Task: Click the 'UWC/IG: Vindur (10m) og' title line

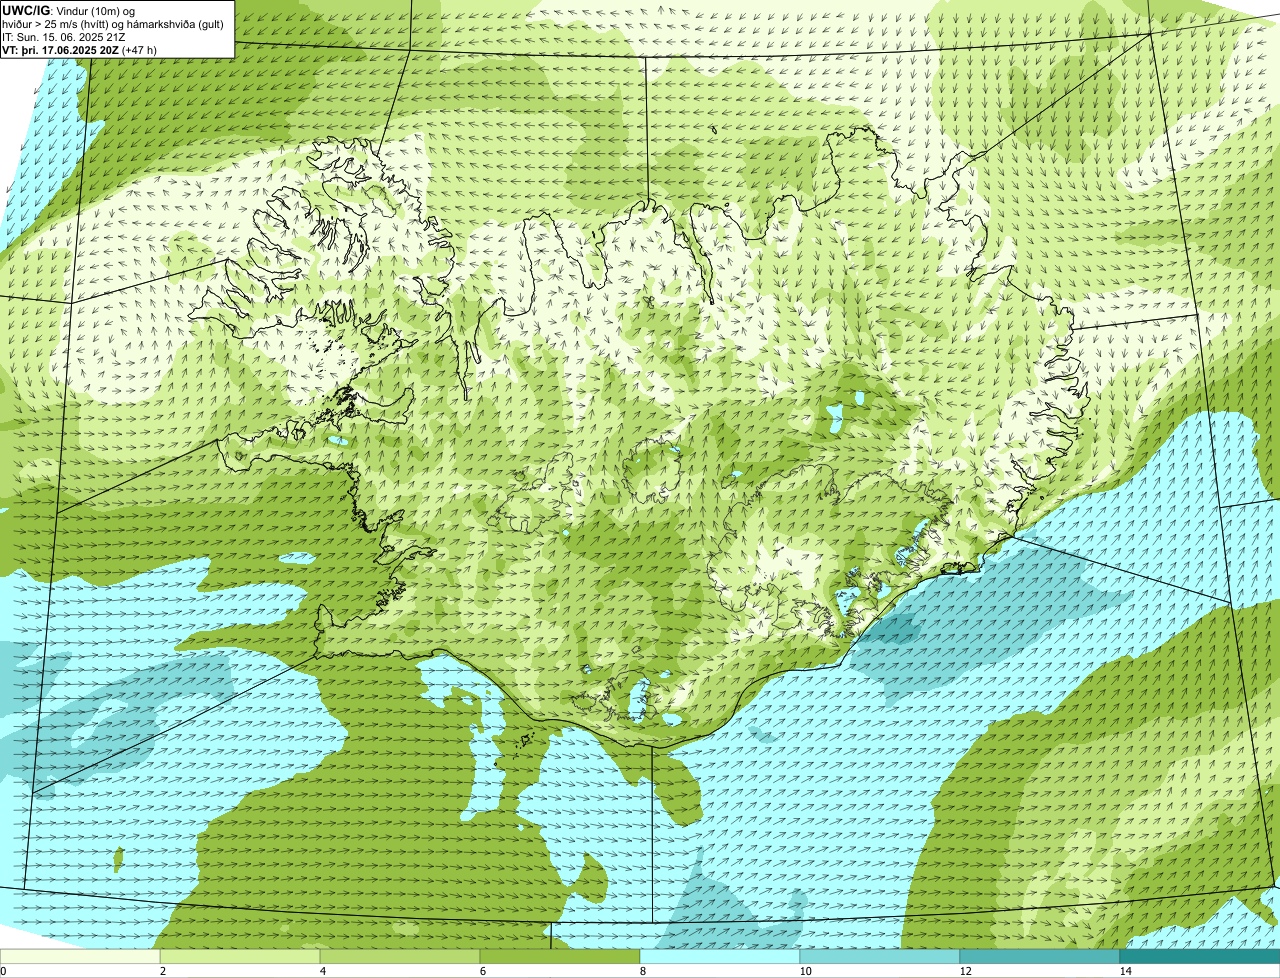Action: tap(68, 11)
